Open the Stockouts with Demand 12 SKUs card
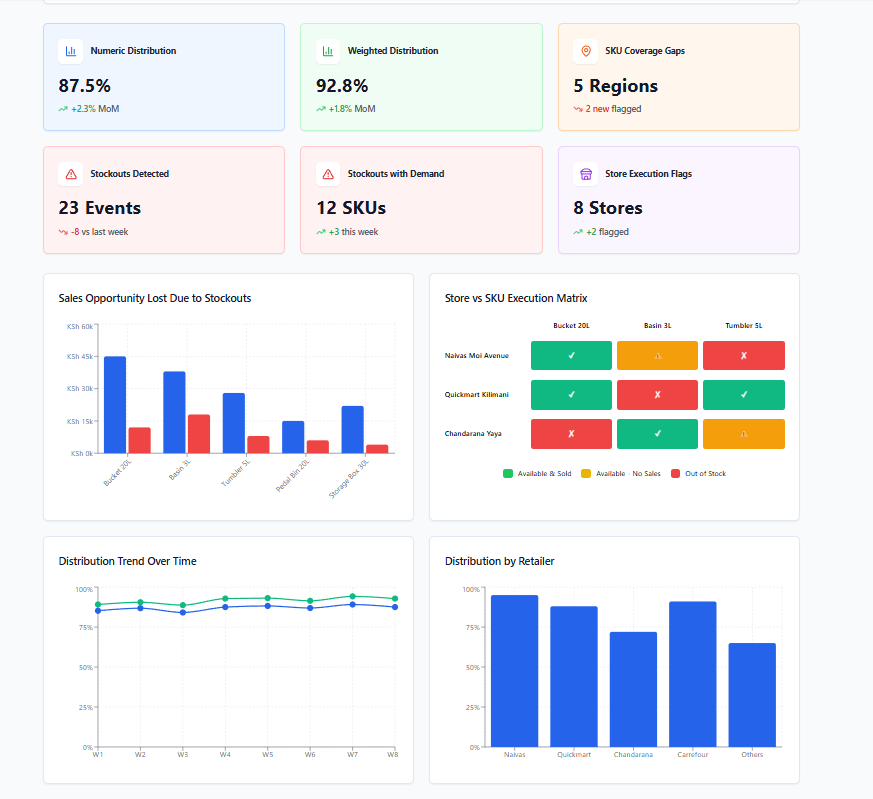Viewport: 873px width, 799px height. point(421,200)
